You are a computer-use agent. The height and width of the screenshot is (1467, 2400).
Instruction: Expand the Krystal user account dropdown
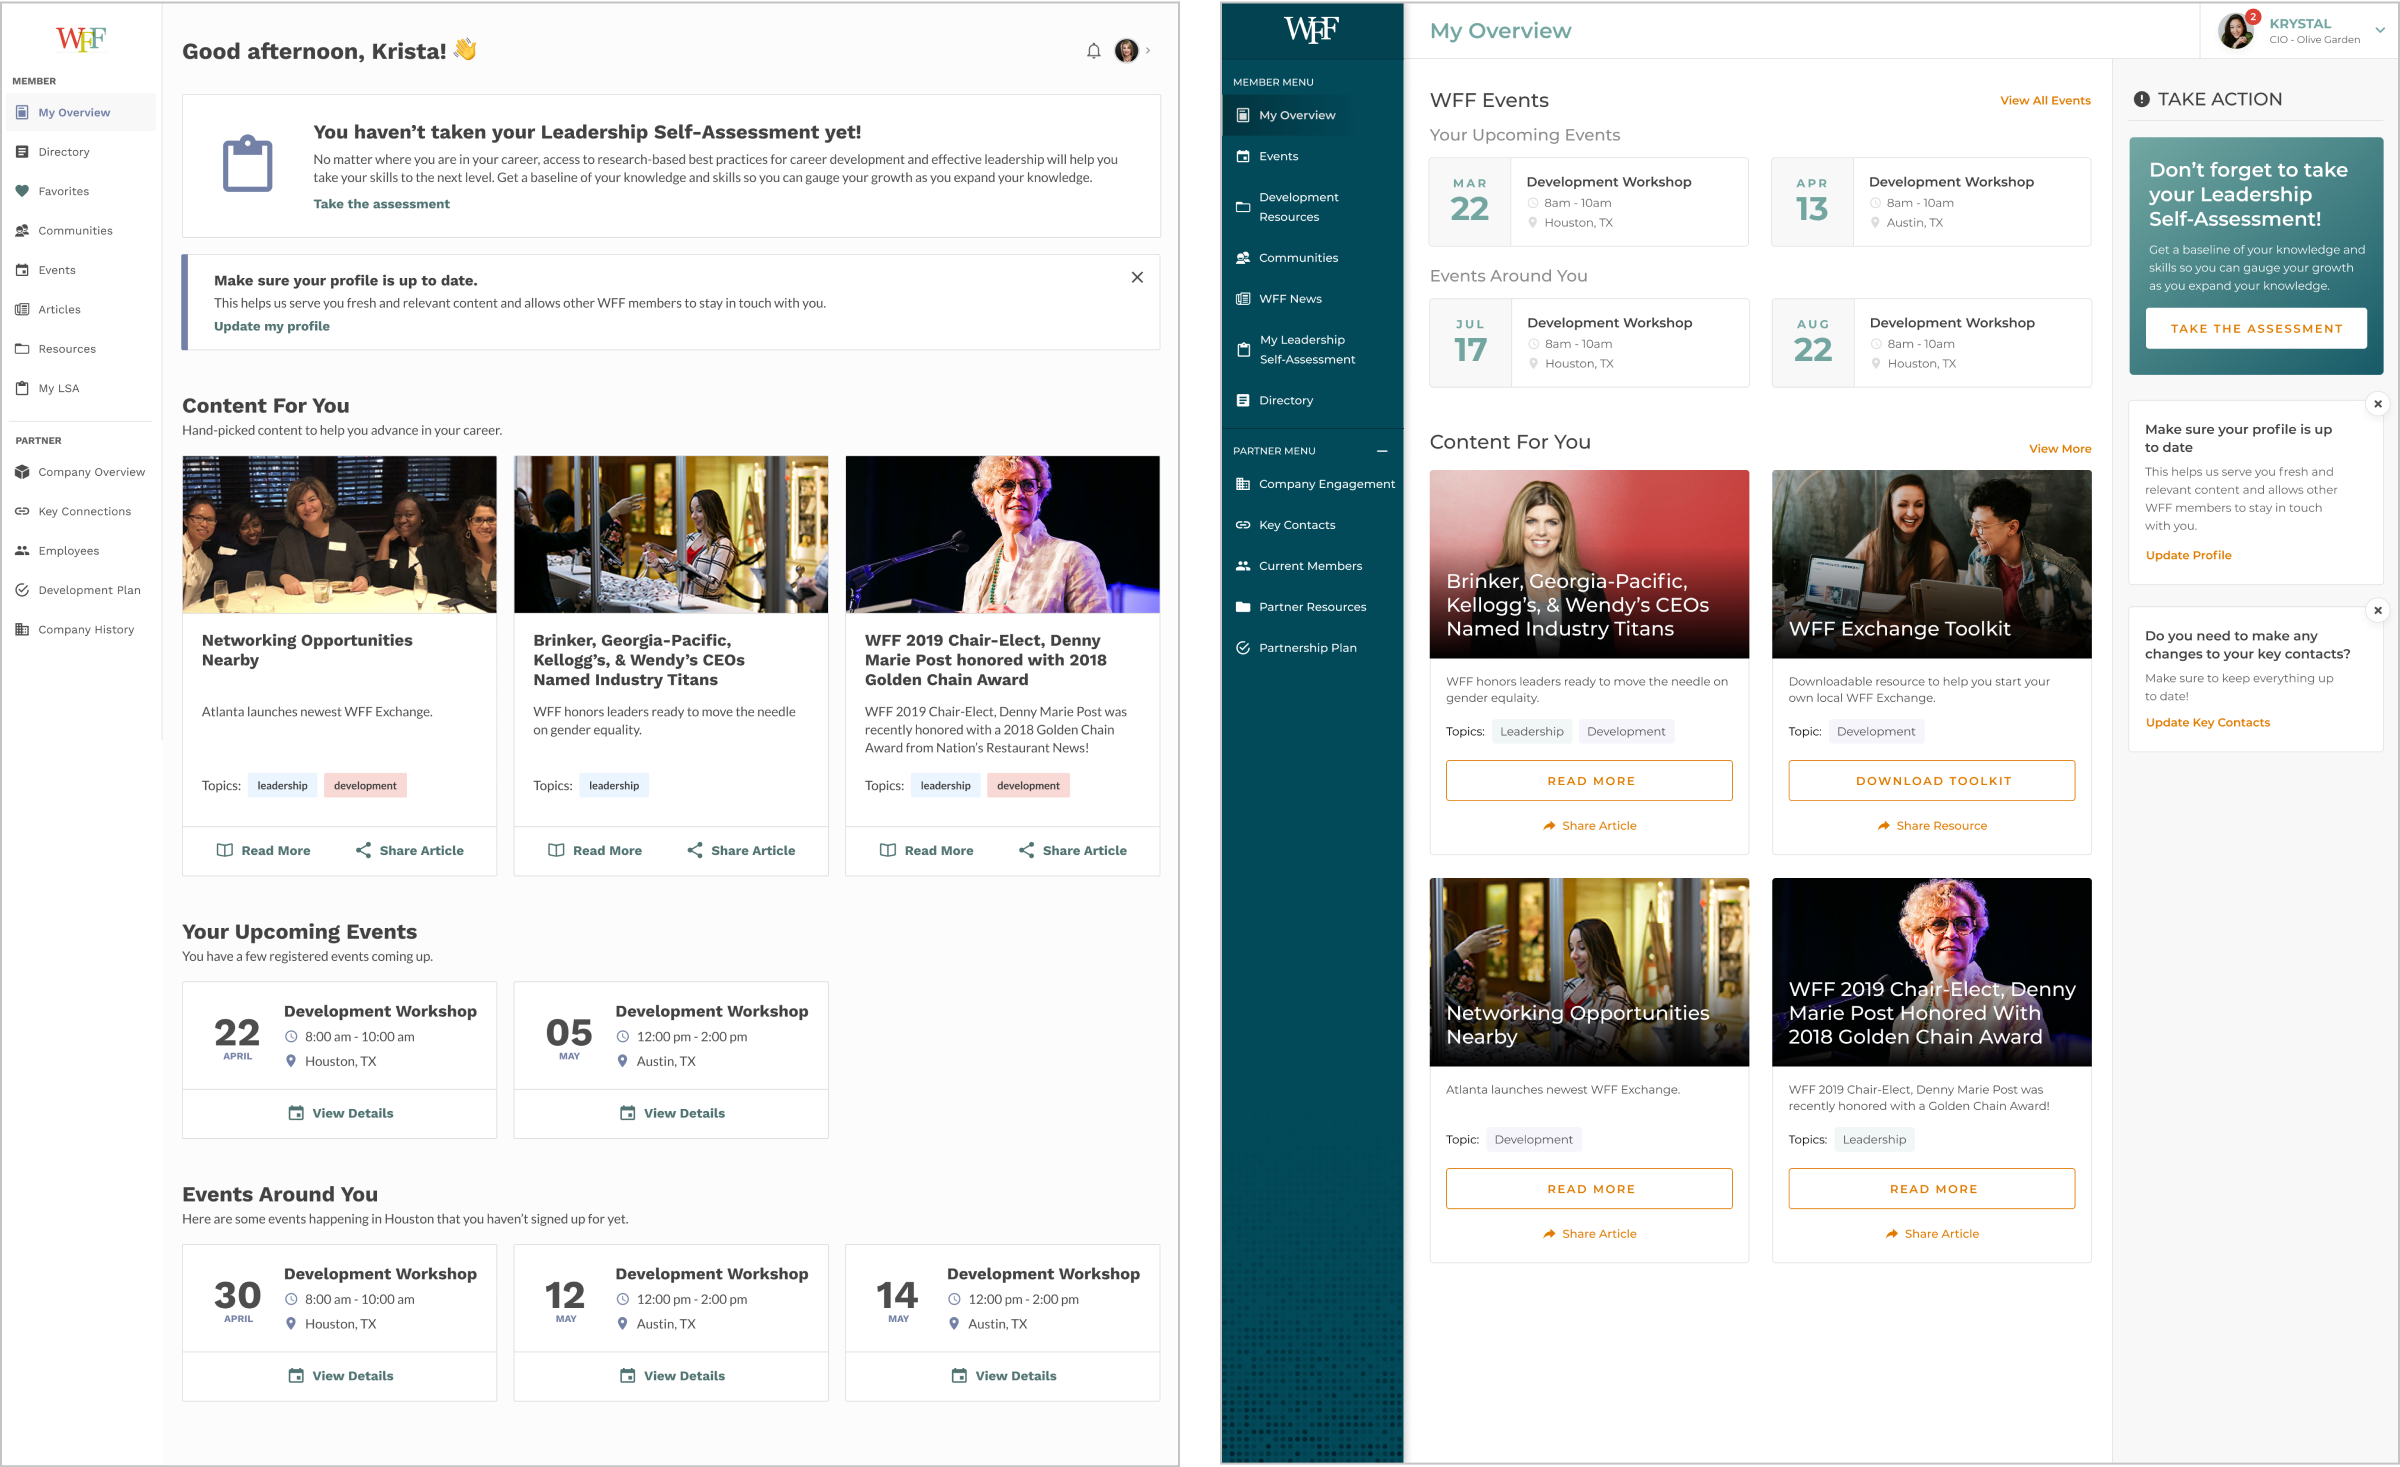(x=2380, y=31)
